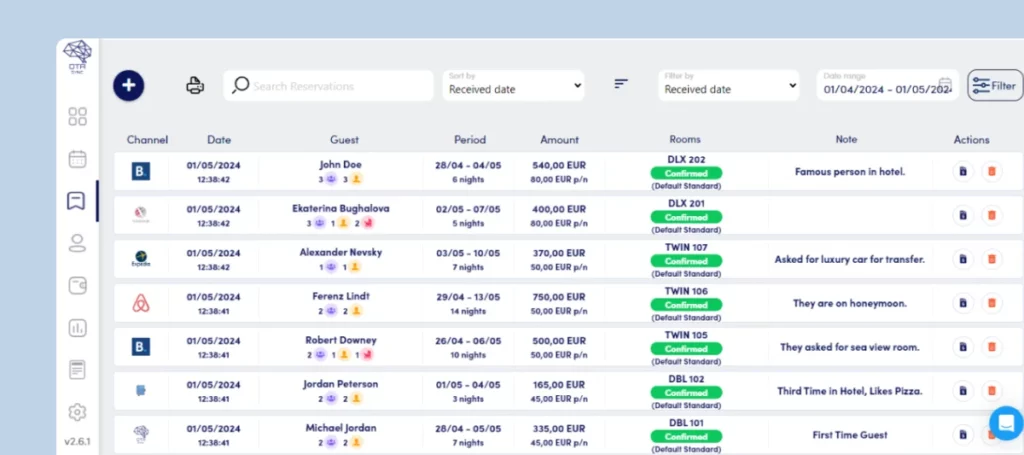Click Confirmed status for DLX 202
The width and height of the screenshot is (1024, 455).
coord(686,173)
